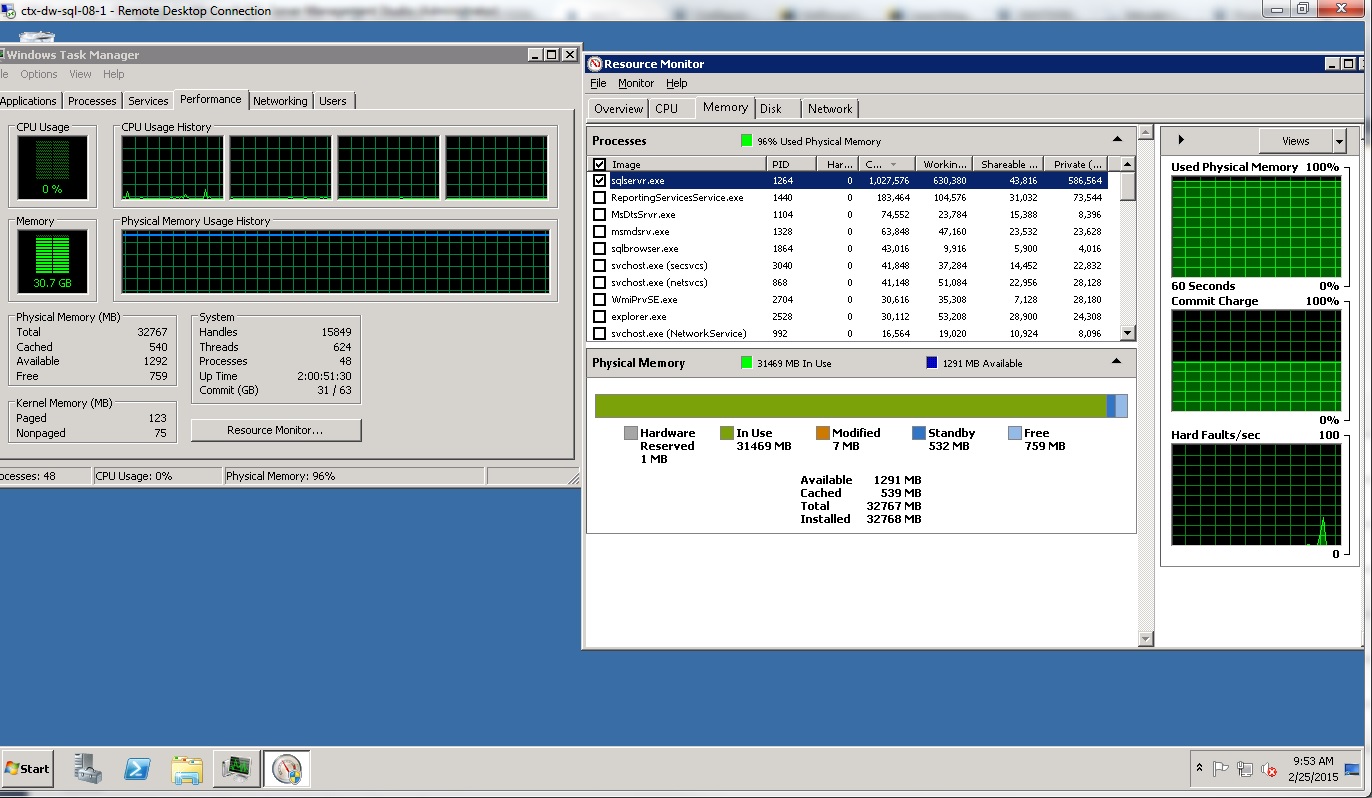Viewport: 1372px width, 798px height.
Task: Click the Resource Monitor button in Task Manager
Action: point(276,429)
